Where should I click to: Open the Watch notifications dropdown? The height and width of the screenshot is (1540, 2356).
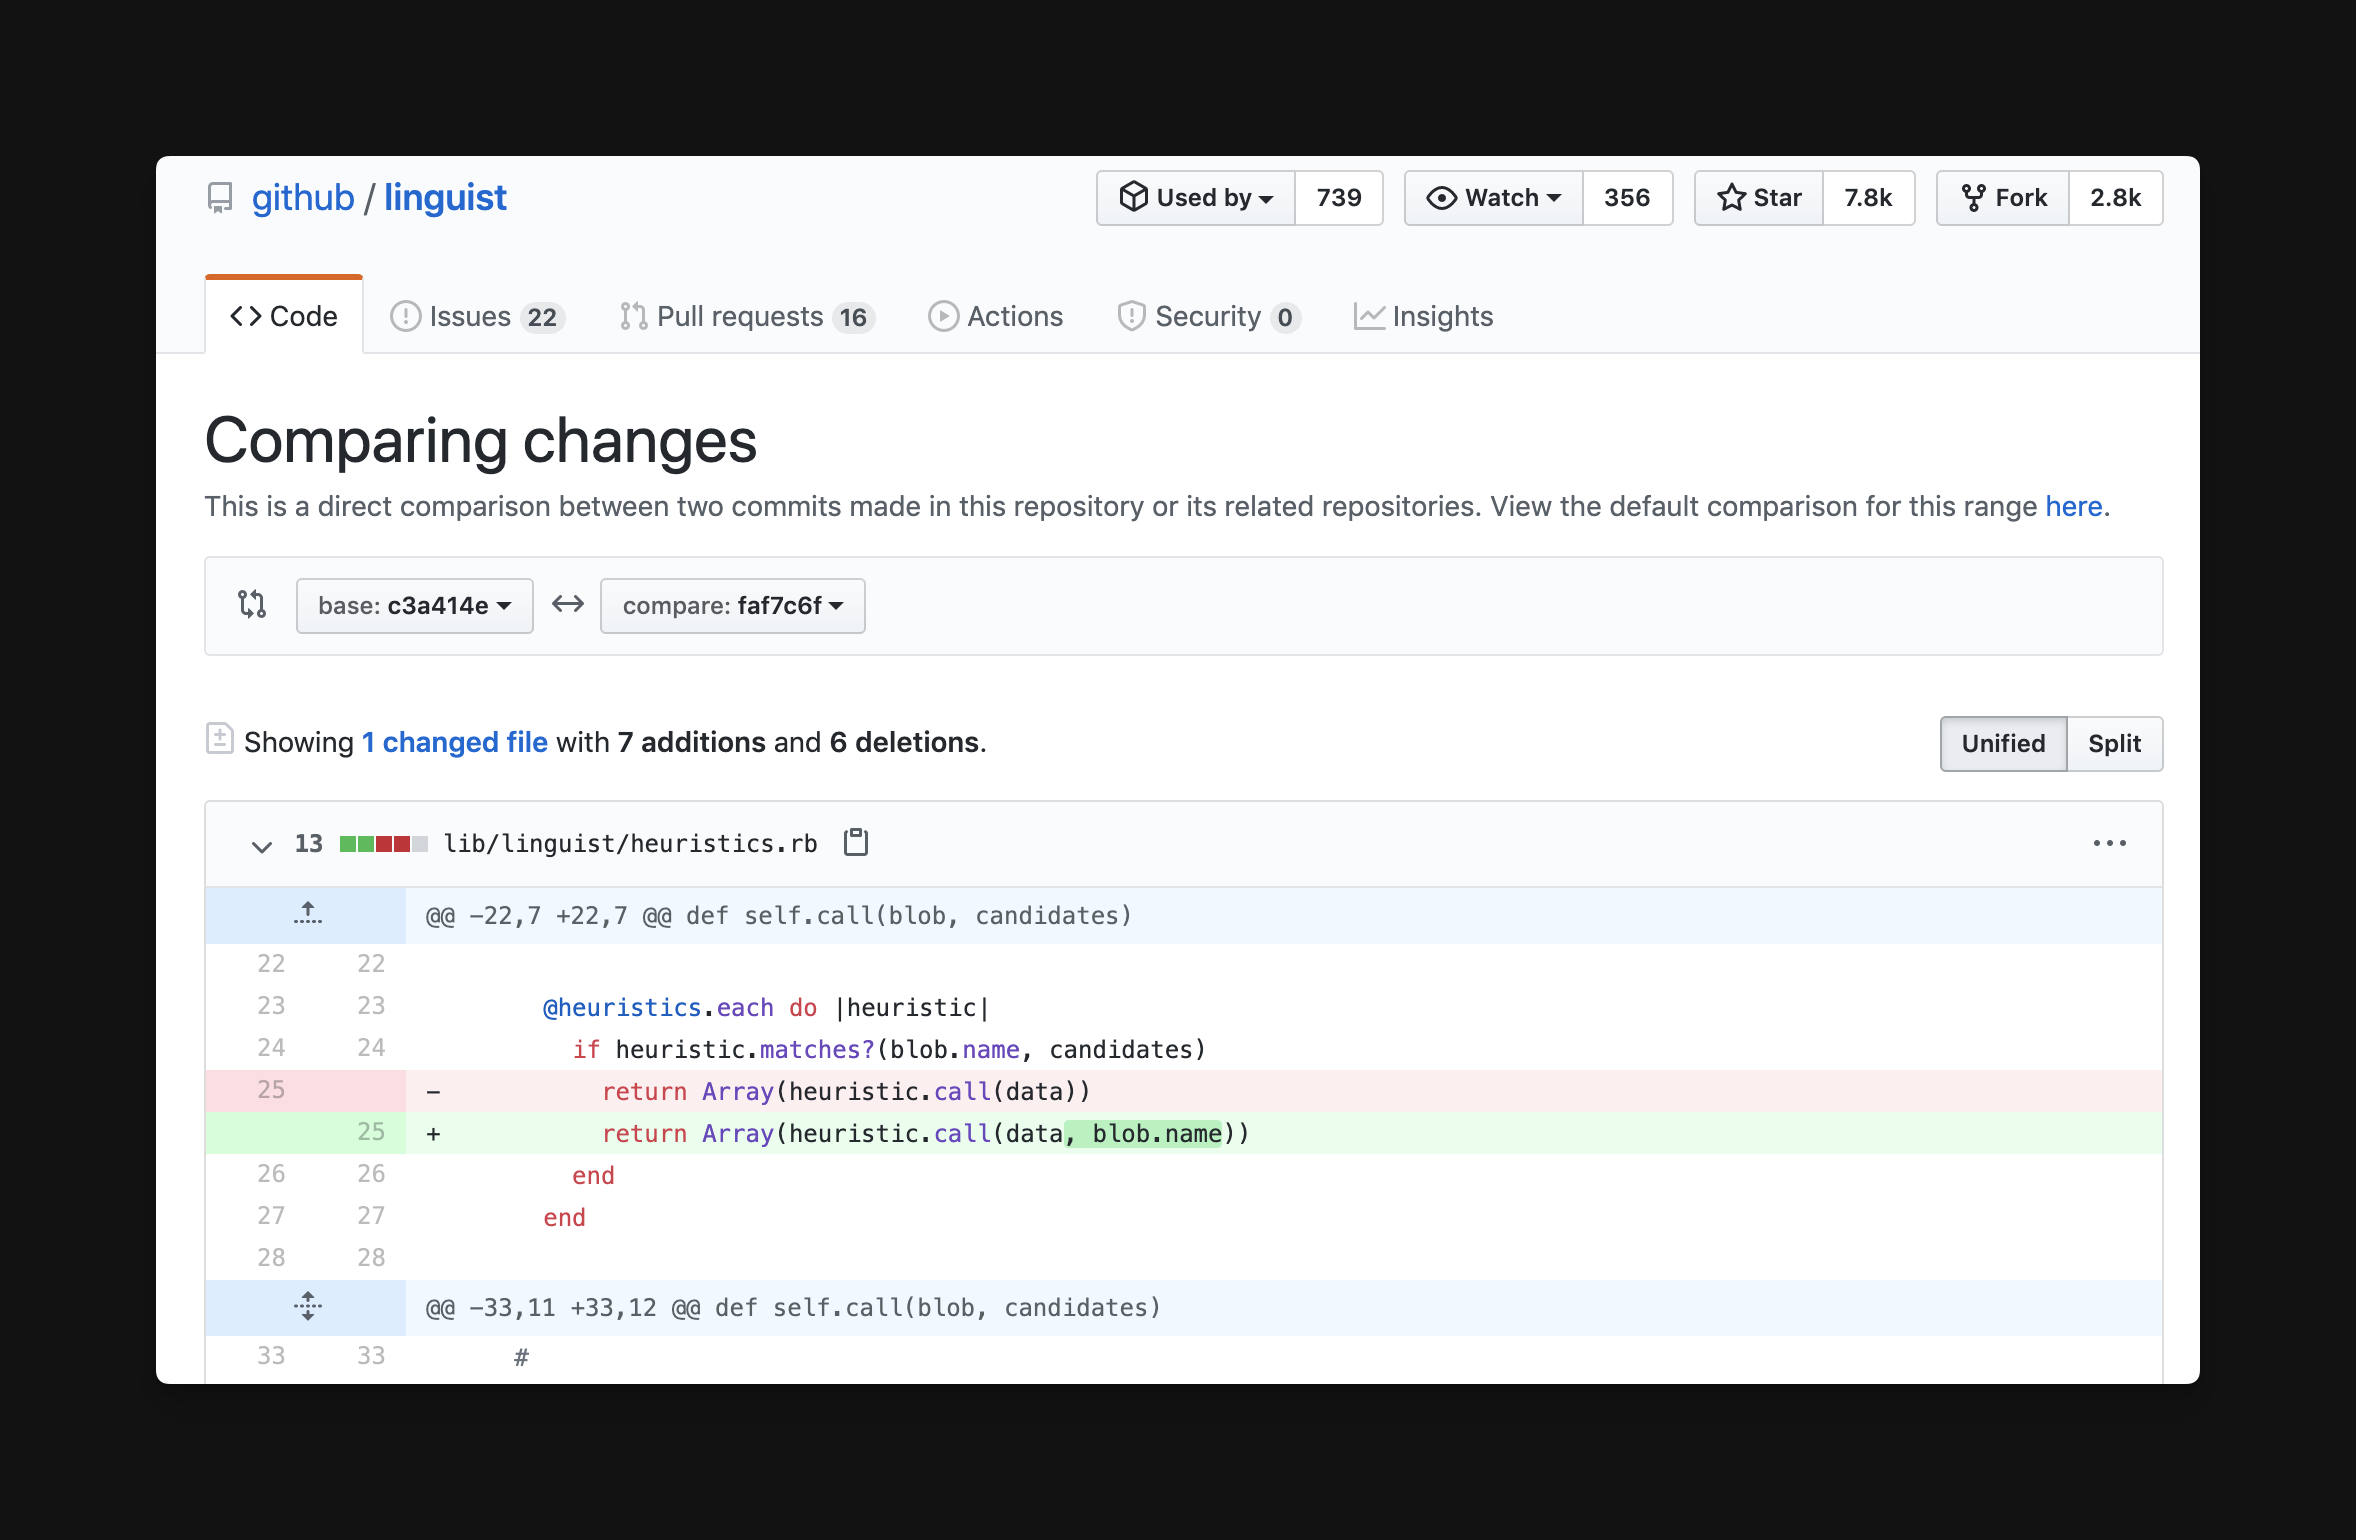click(1494, 198)
